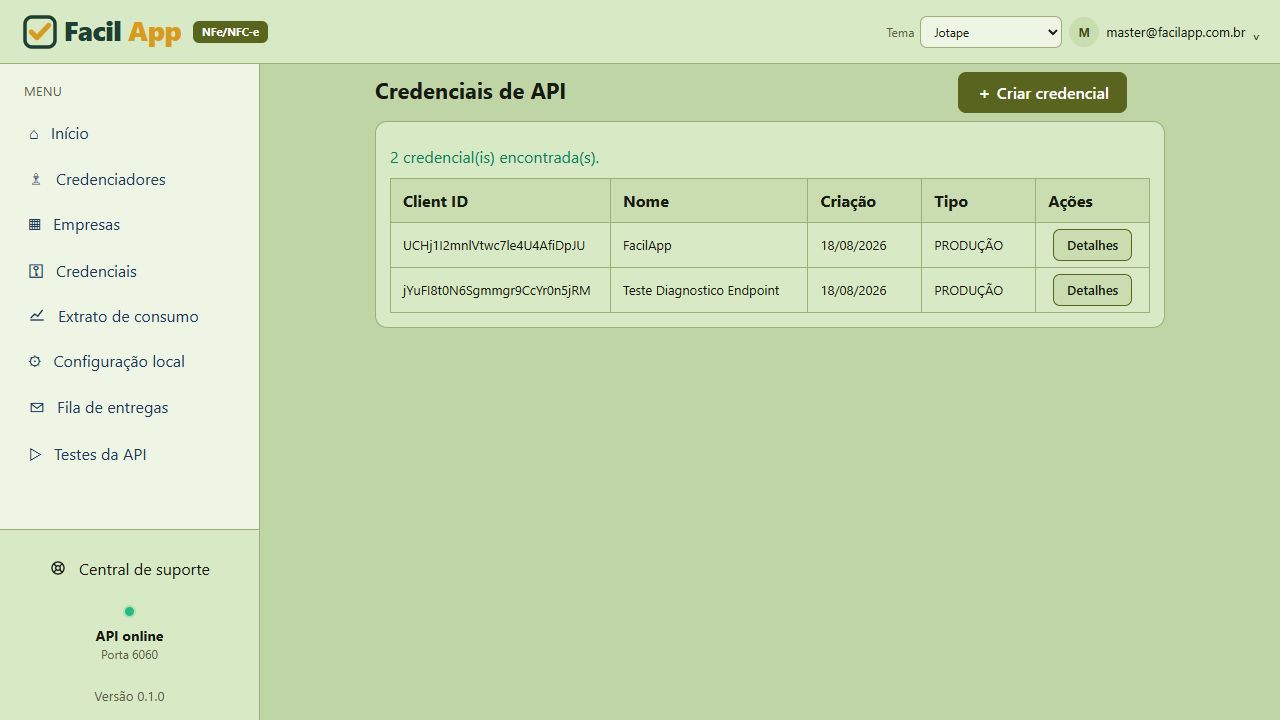Image resolution: width=1280 pixels, height=720 pixels.
Task: Click the 2 credencial(is) encontrada(s) message
Action: pos(494,158)
